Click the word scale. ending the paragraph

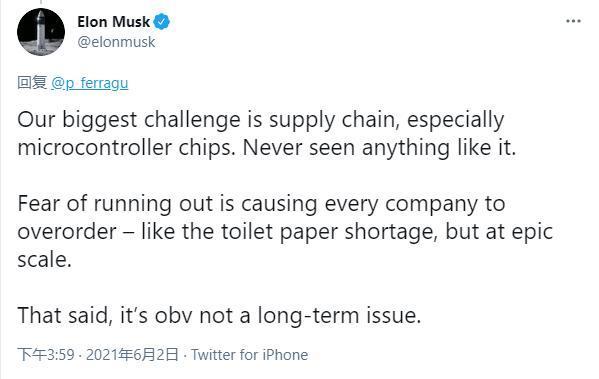44,260
